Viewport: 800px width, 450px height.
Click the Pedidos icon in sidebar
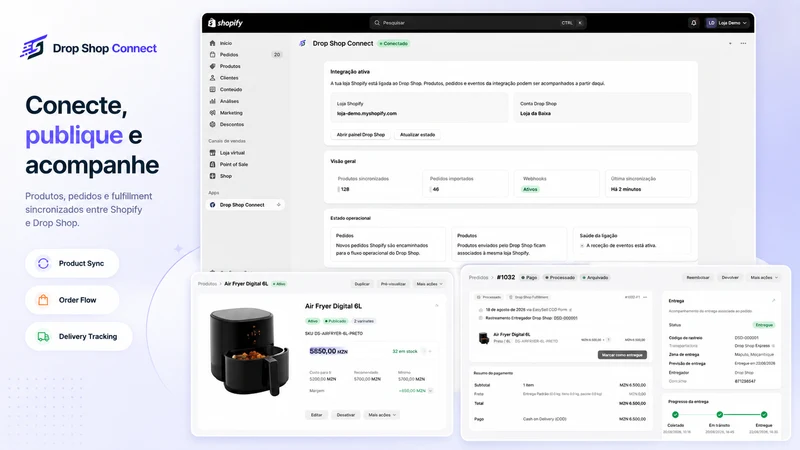click(213, 55)
